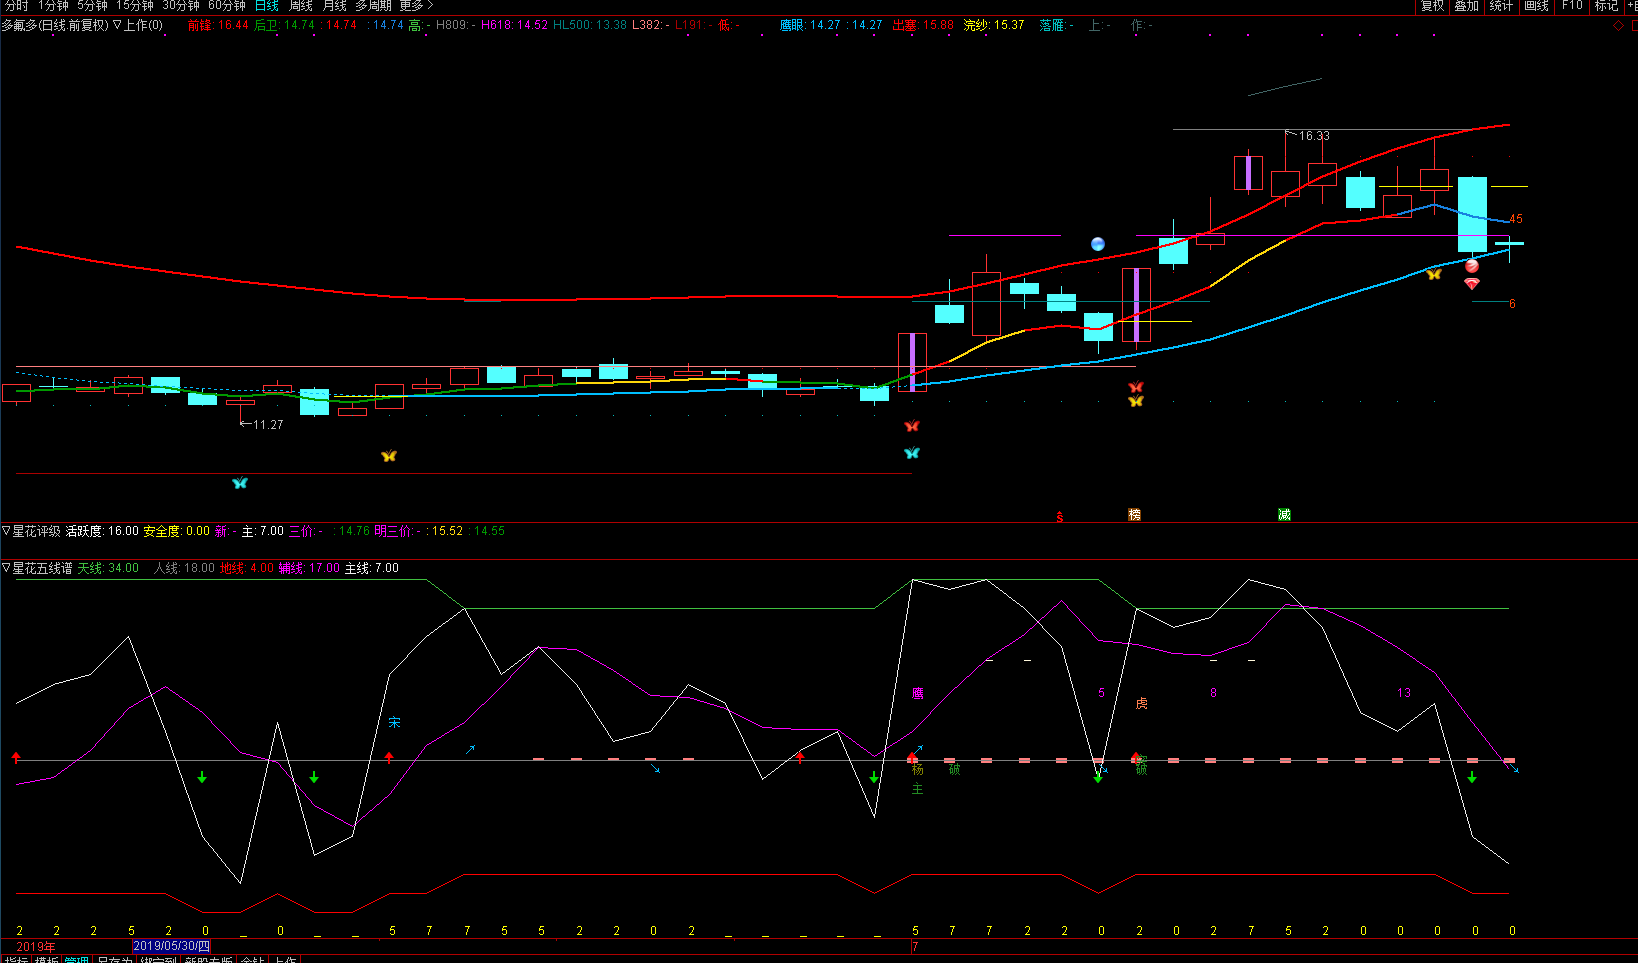Click the 标记 mark button

[1606, 6]
